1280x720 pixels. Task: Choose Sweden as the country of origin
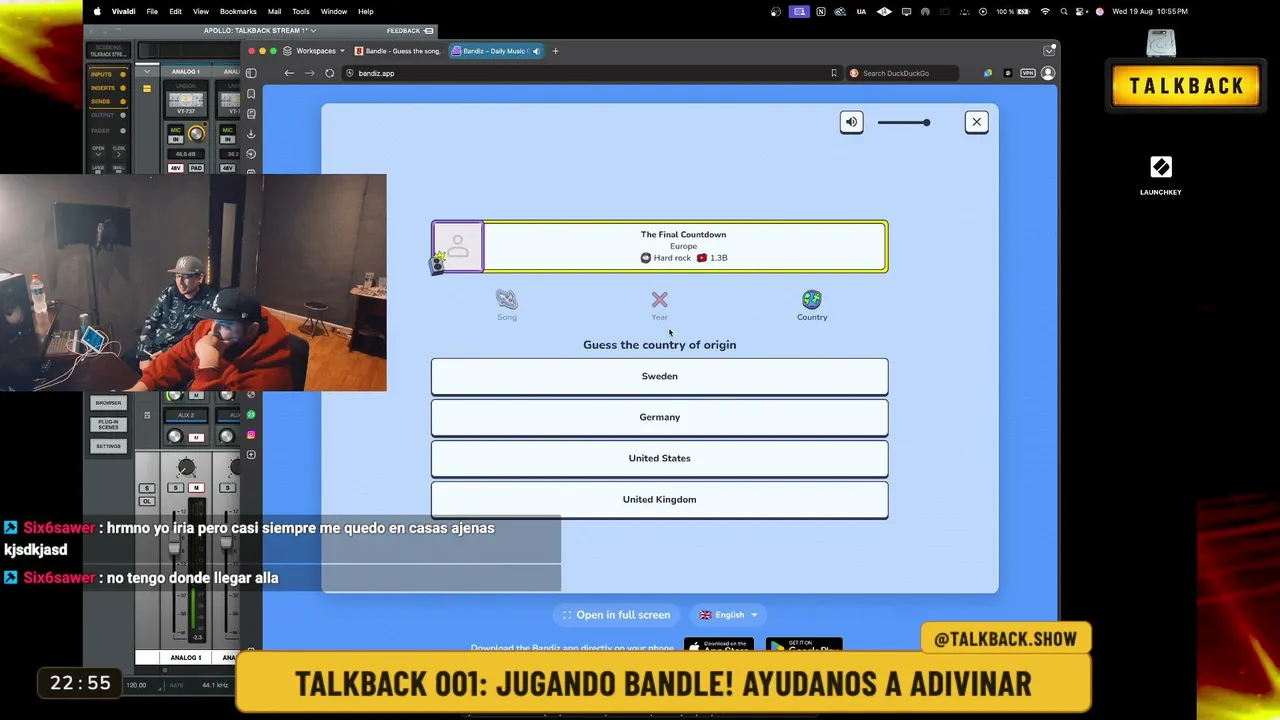pos(659,376)
